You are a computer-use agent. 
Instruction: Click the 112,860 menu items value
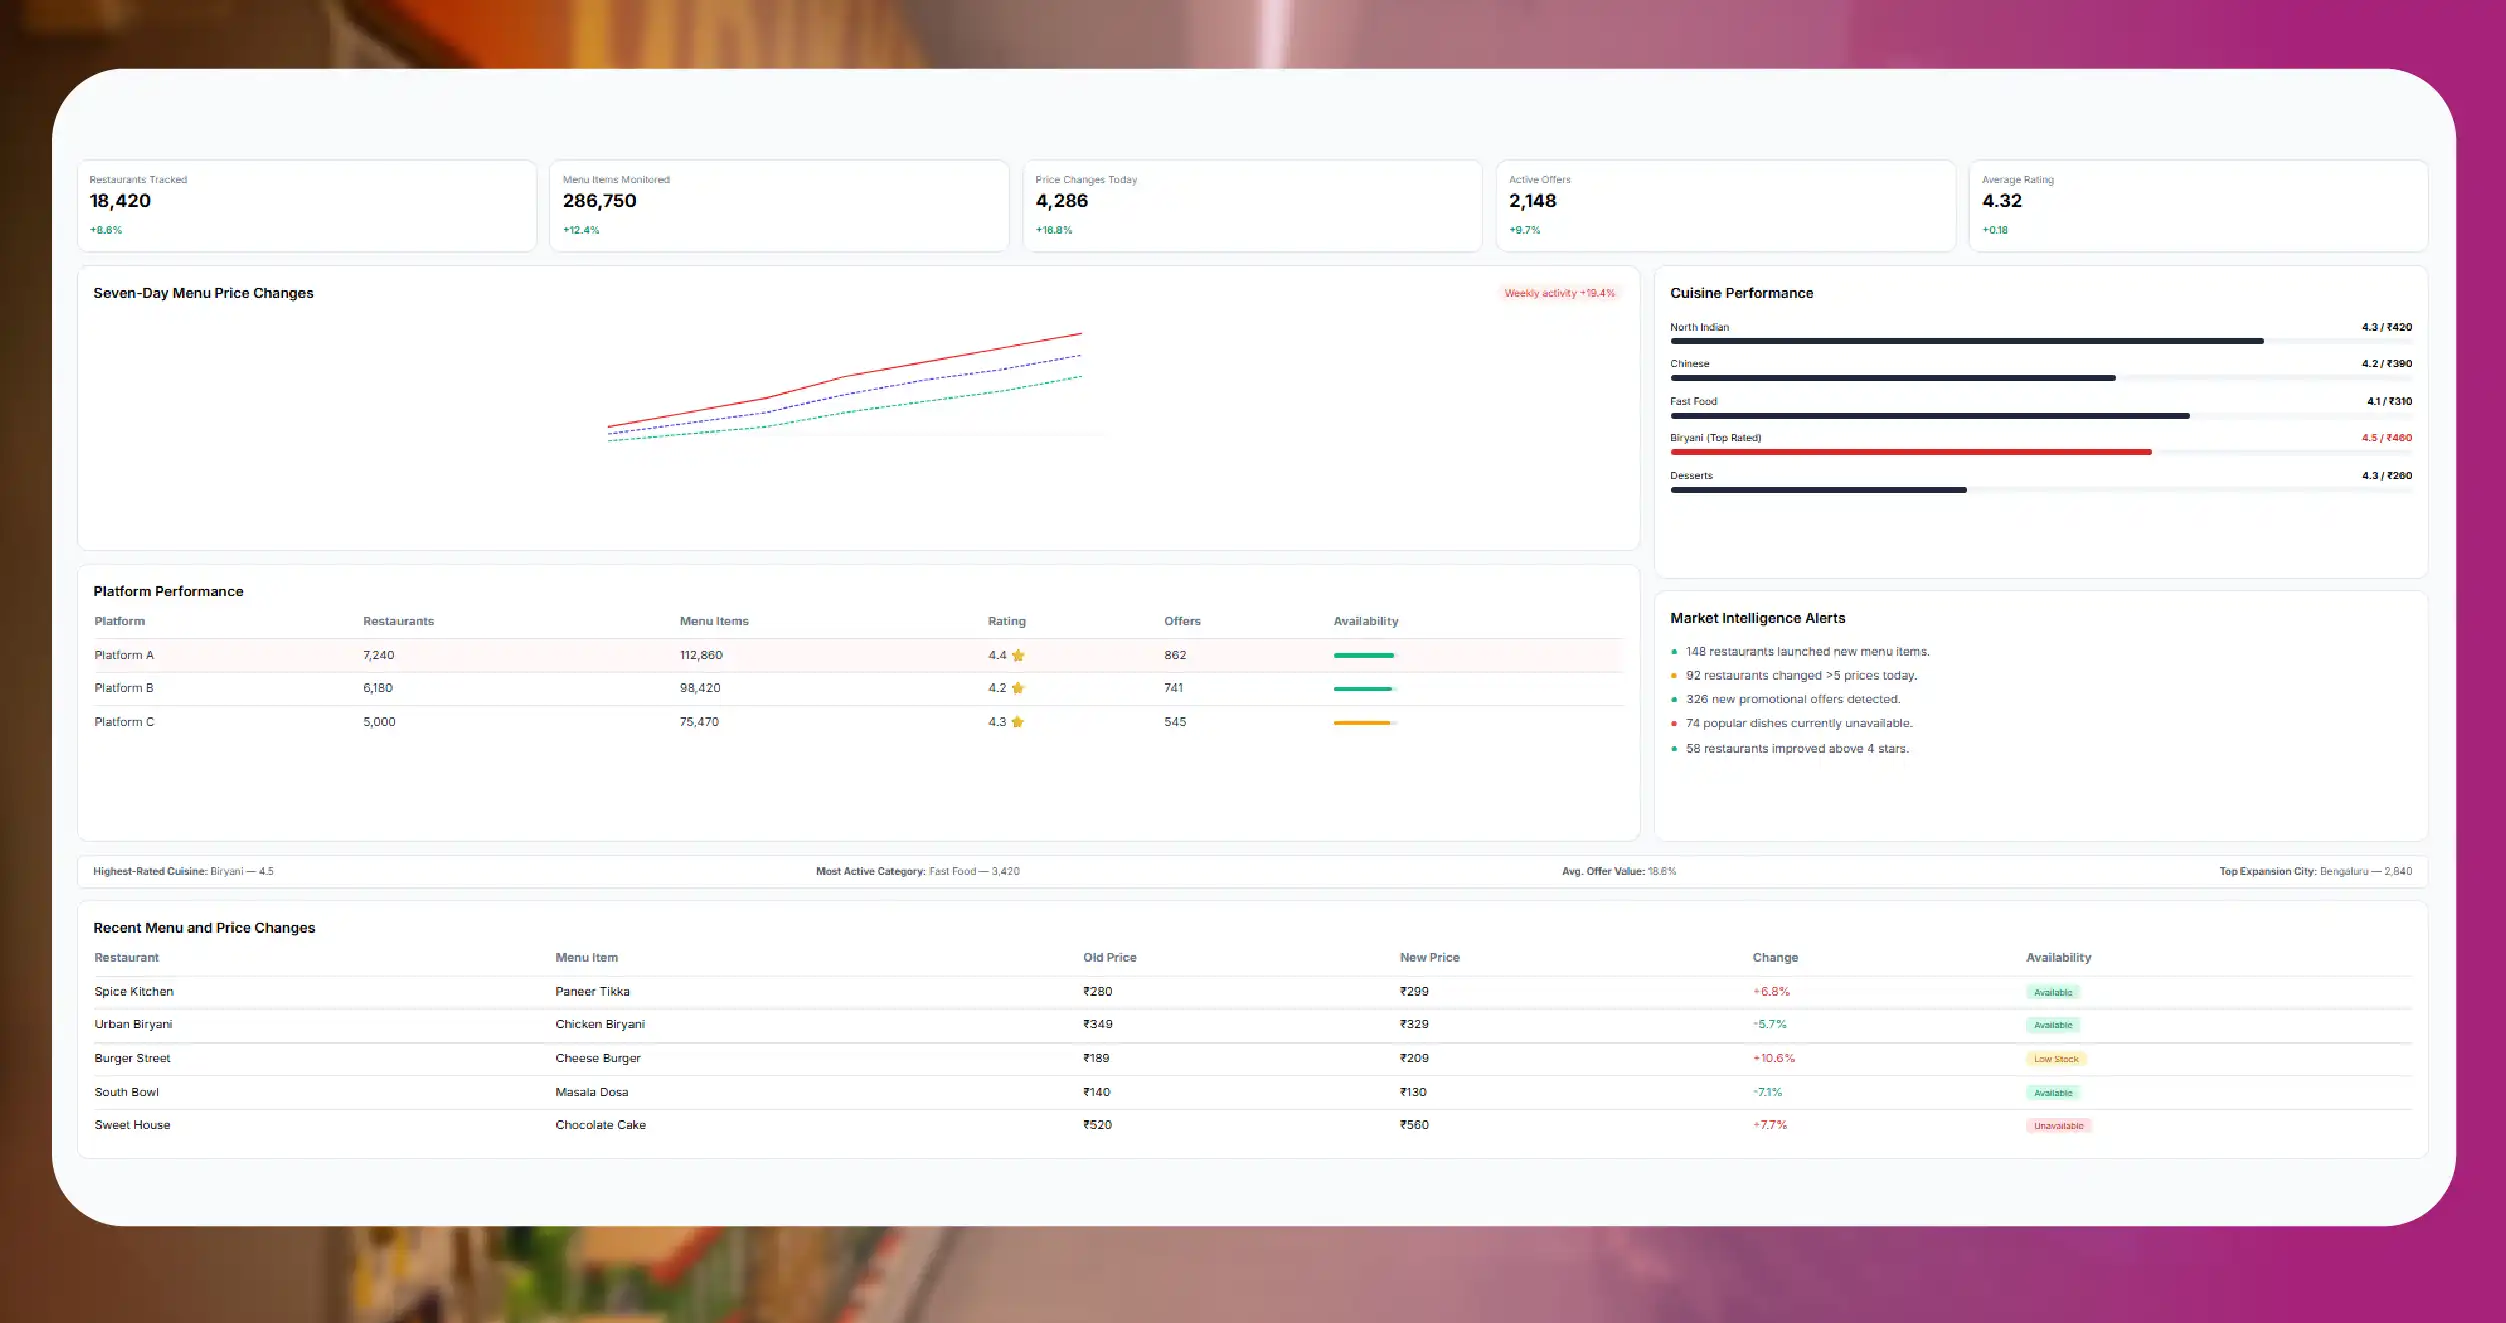tap(701, 655)
